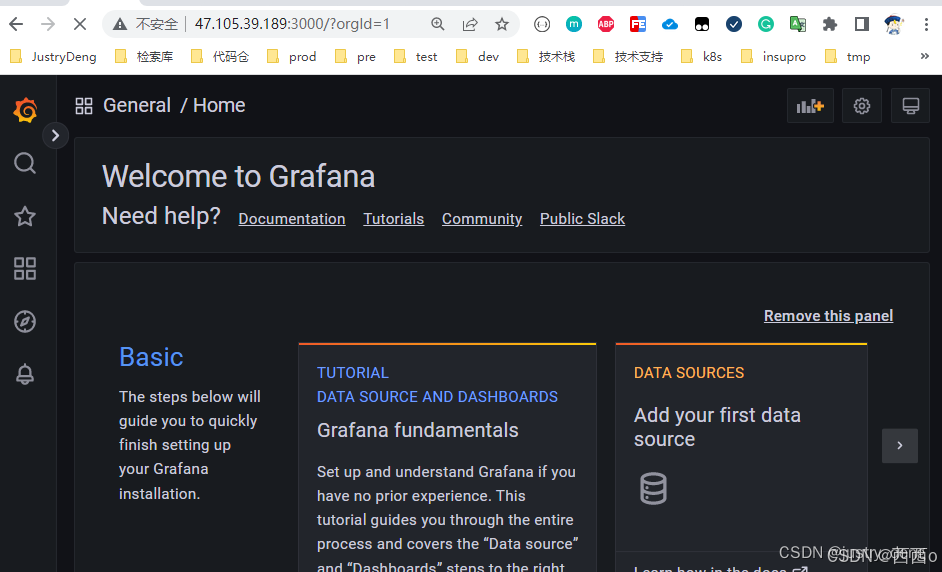Go back with the browser back arrow
942x572 pixels.
point(16,24)
